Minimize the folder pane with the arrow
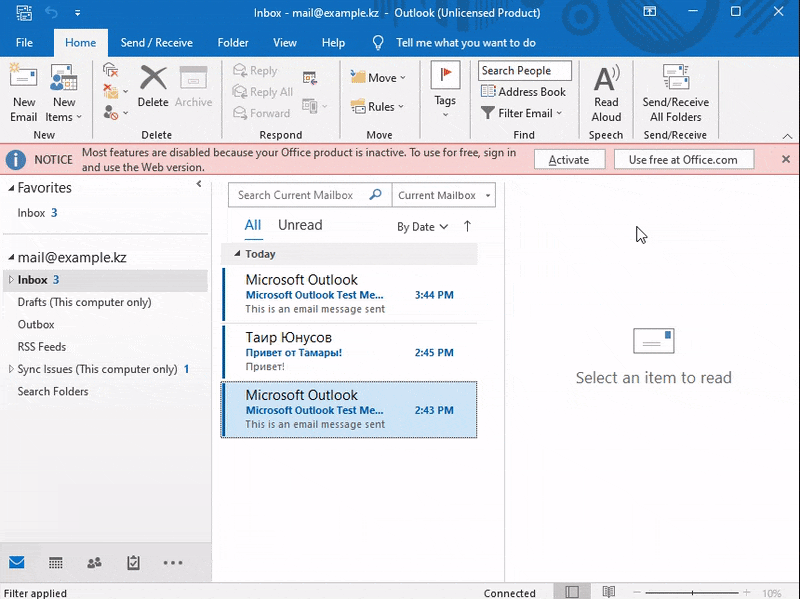The height and width of the screenshot is (599, 800). tap(199, 184)
